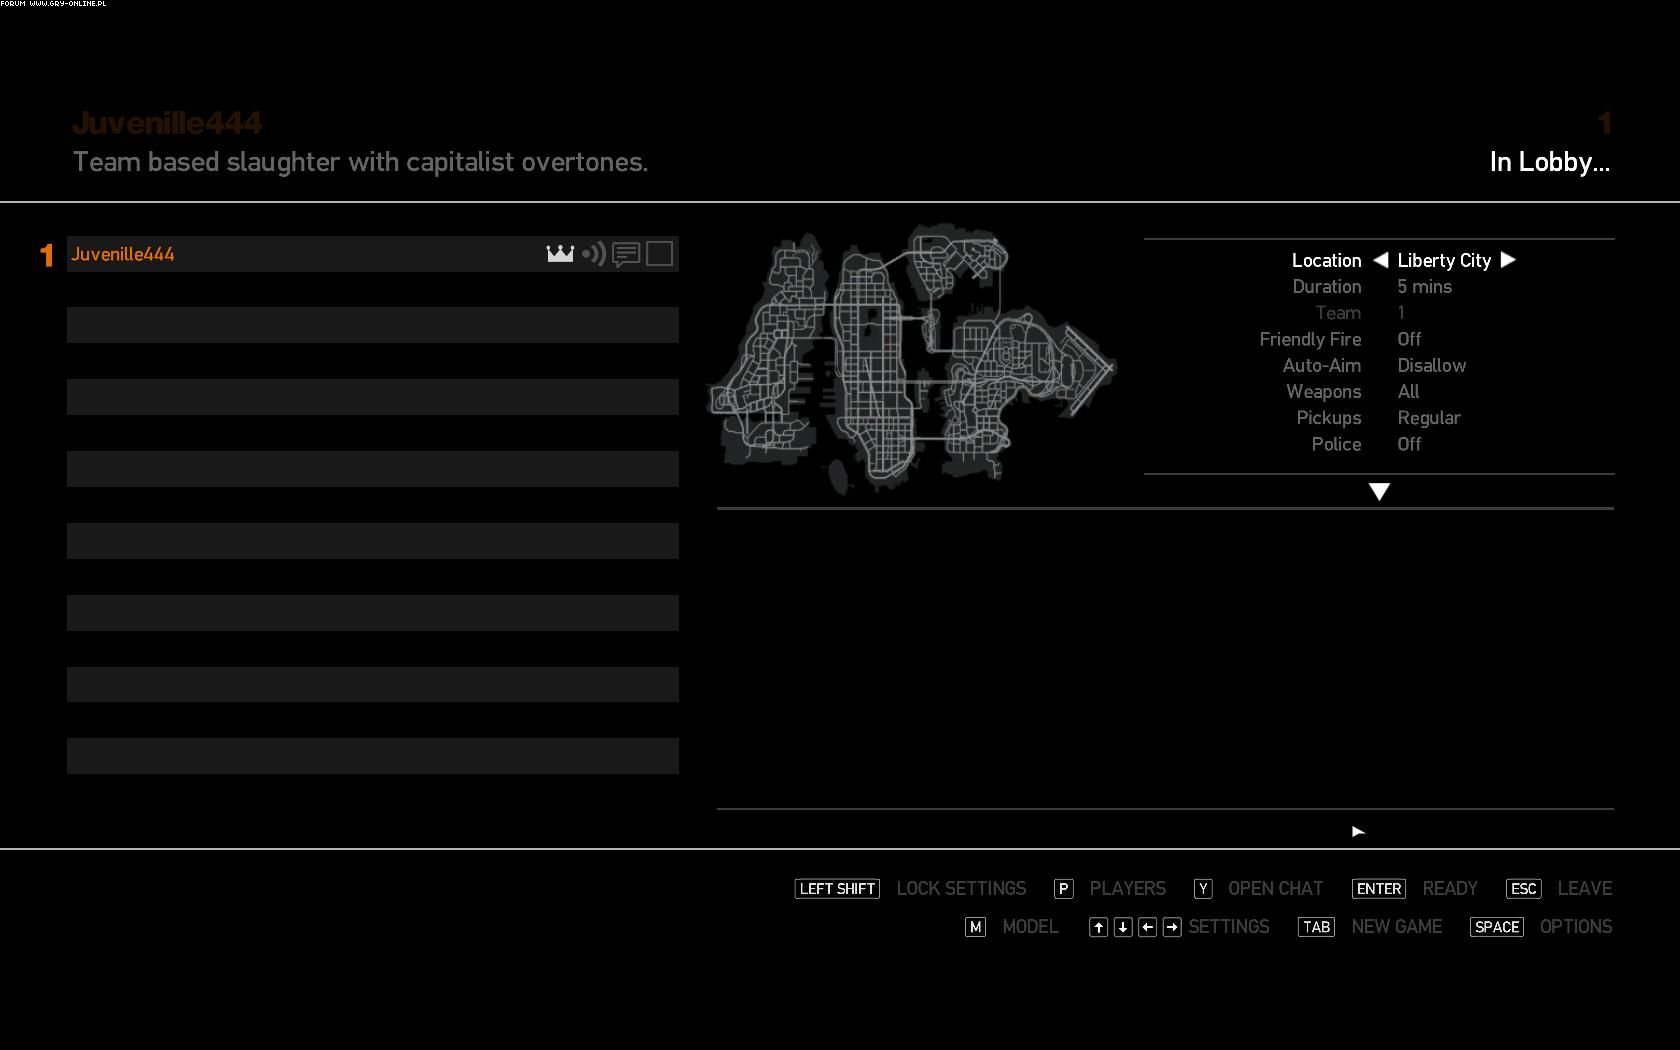Click the Liberty City map thumbnail
The height and width of the screenshot is (1050, 1680).
pyautogui.click(x=910, y=360)
